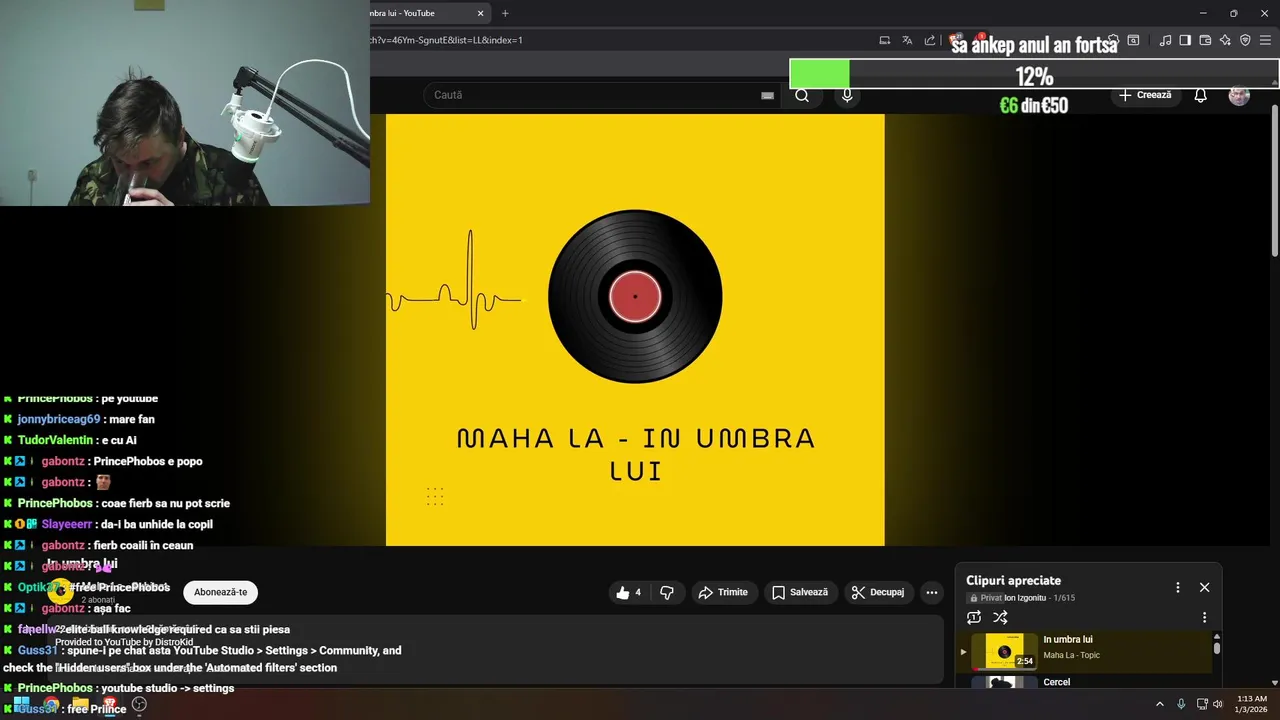The height and width of the screenshot is (720, 1280).
Task: Open more actions menu beside Decupaj
Action: pos(932,592)
